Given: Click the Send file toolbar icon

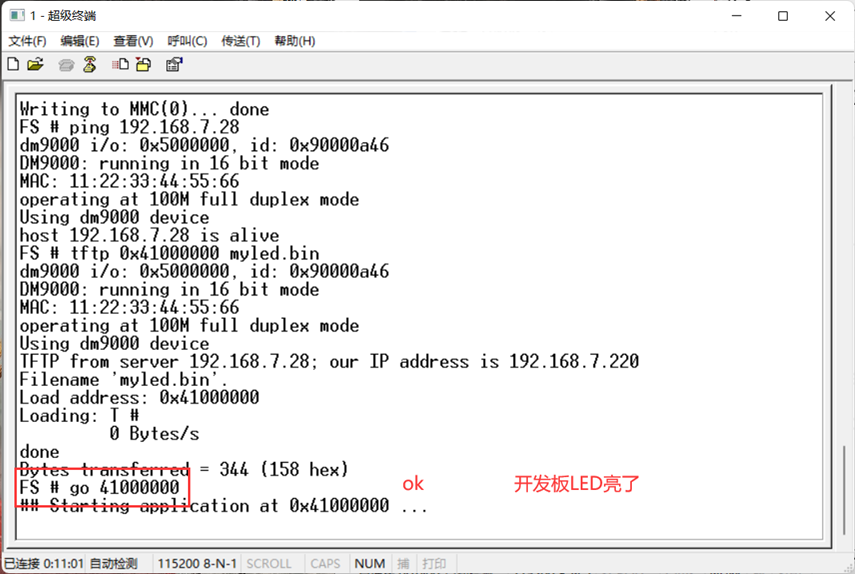Looking at the screenshot, I should click(x=120, y=64).
